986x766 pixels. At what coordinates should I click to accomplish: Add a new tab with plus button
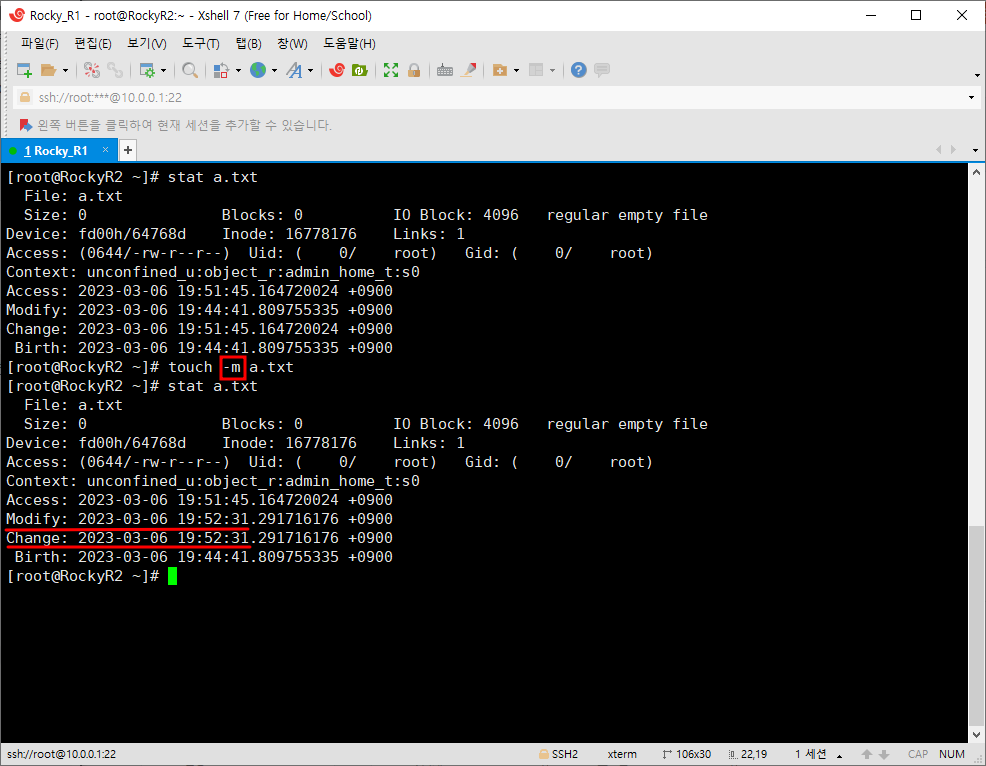point(128,150)
